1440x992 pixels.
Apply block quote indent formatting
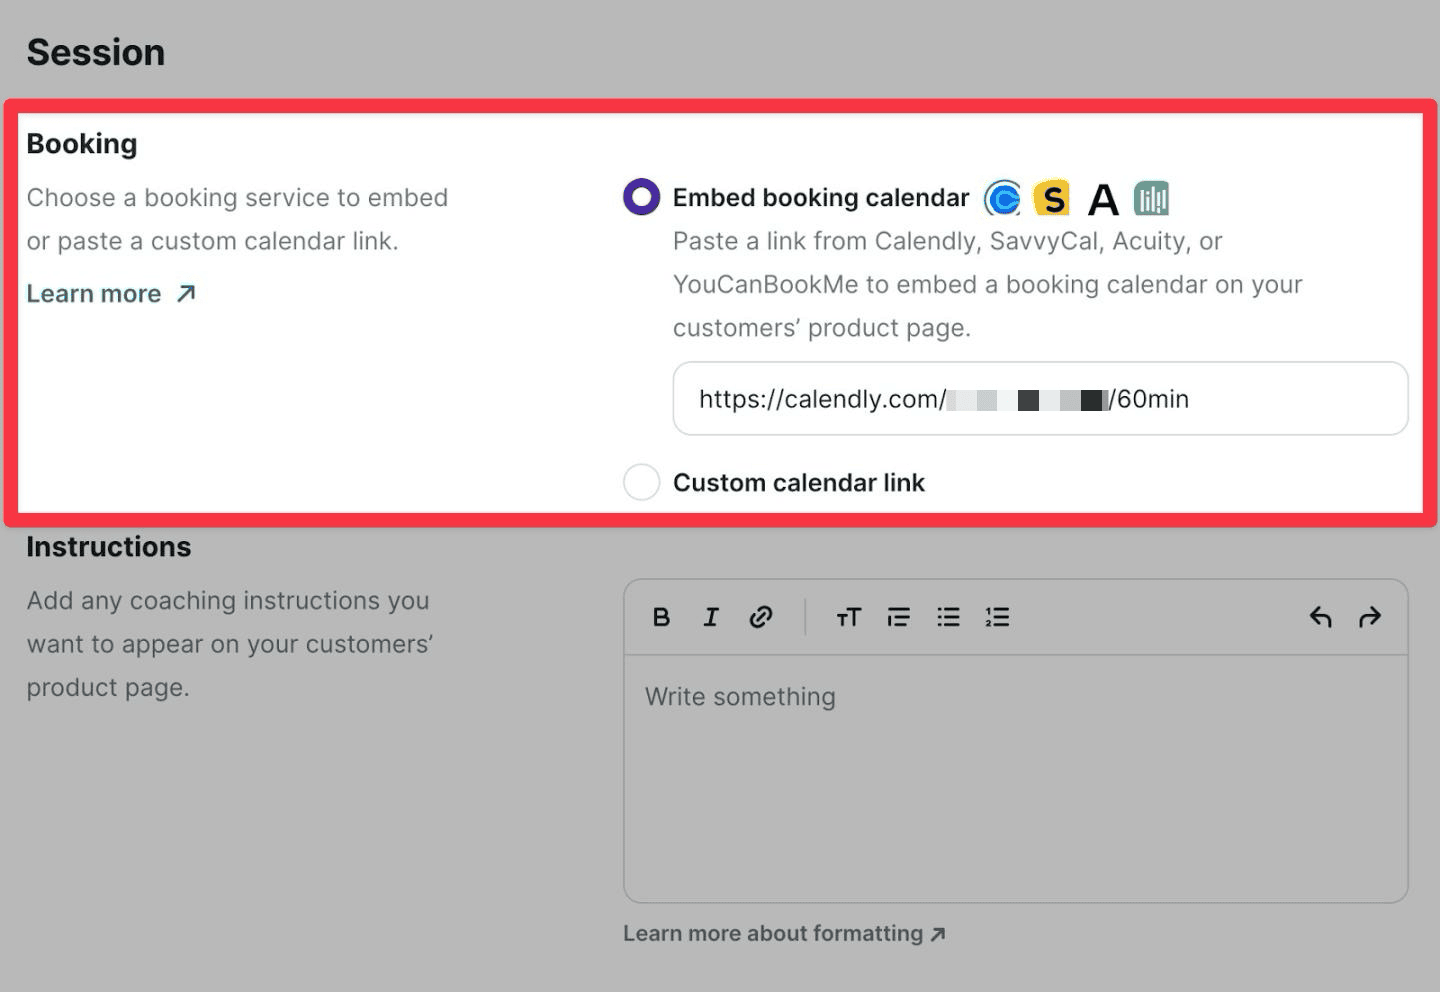(898, 617)
